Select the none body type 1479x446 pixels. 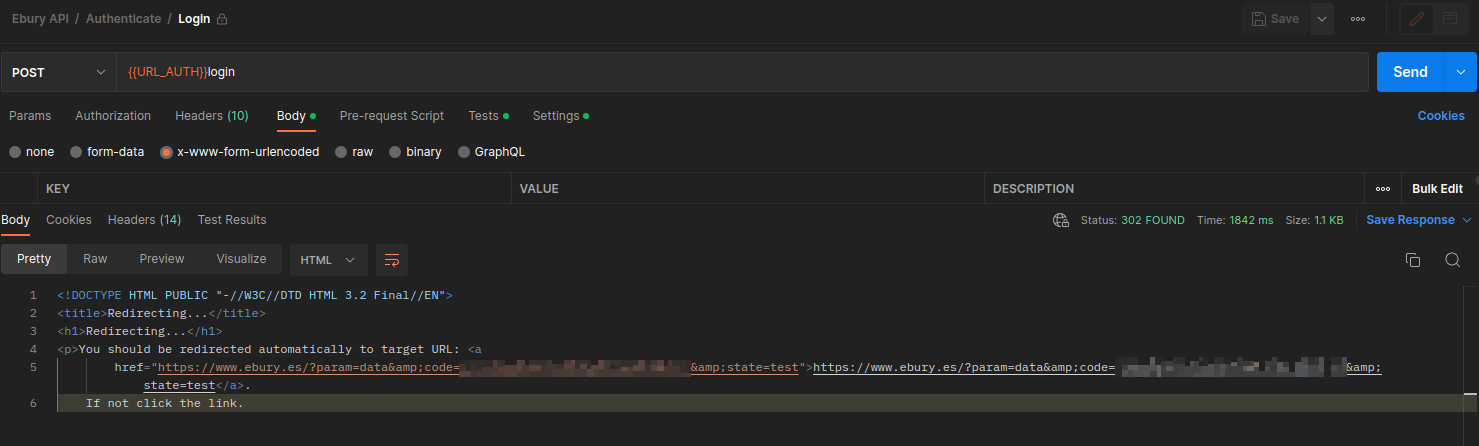tap(32, 152)
